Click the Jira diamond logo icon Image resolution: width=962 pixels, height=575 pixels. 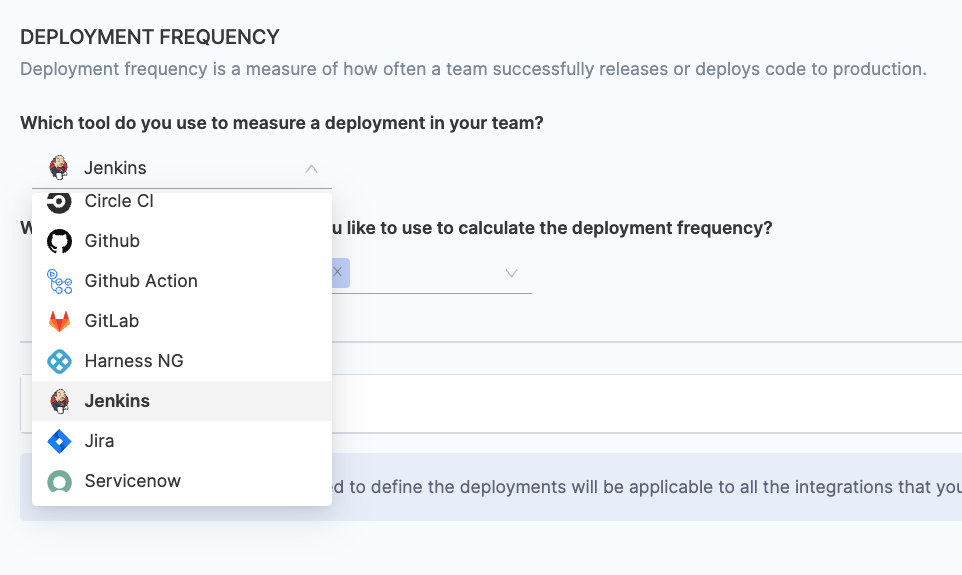click(x=60, y=441)
